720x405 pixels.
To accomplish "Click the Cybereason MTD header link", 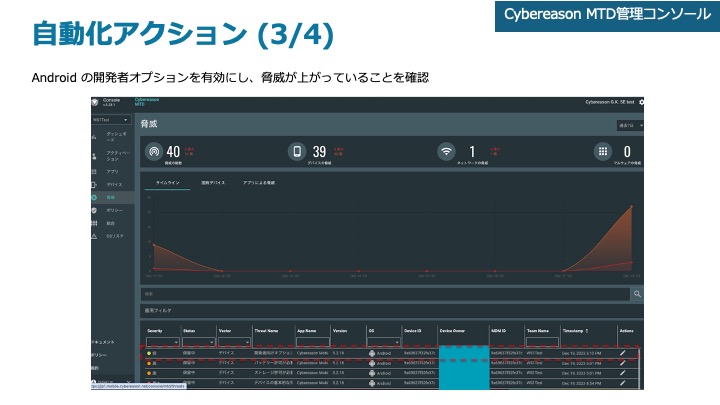I will click(x=147, y=102).
